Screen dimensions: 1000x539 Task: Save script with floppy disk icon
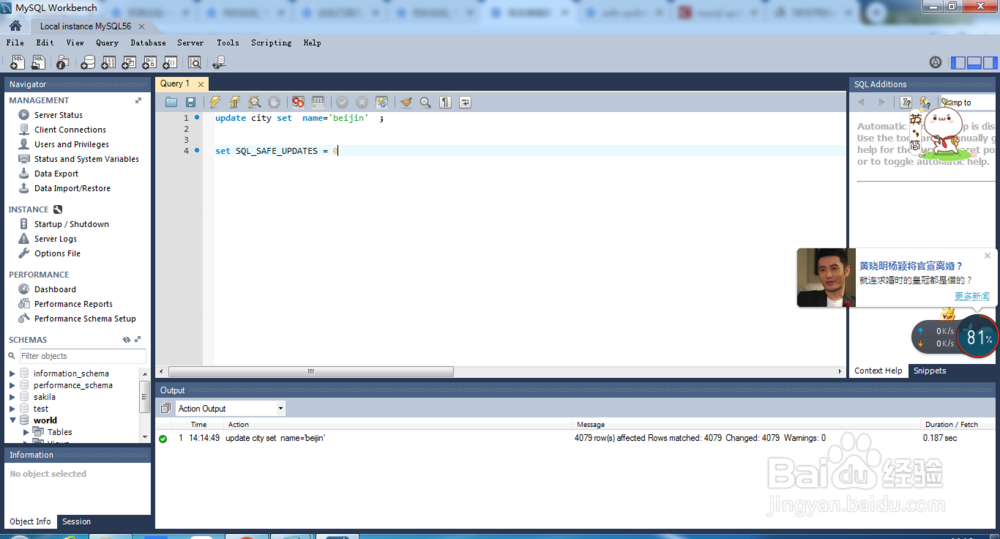191,102
